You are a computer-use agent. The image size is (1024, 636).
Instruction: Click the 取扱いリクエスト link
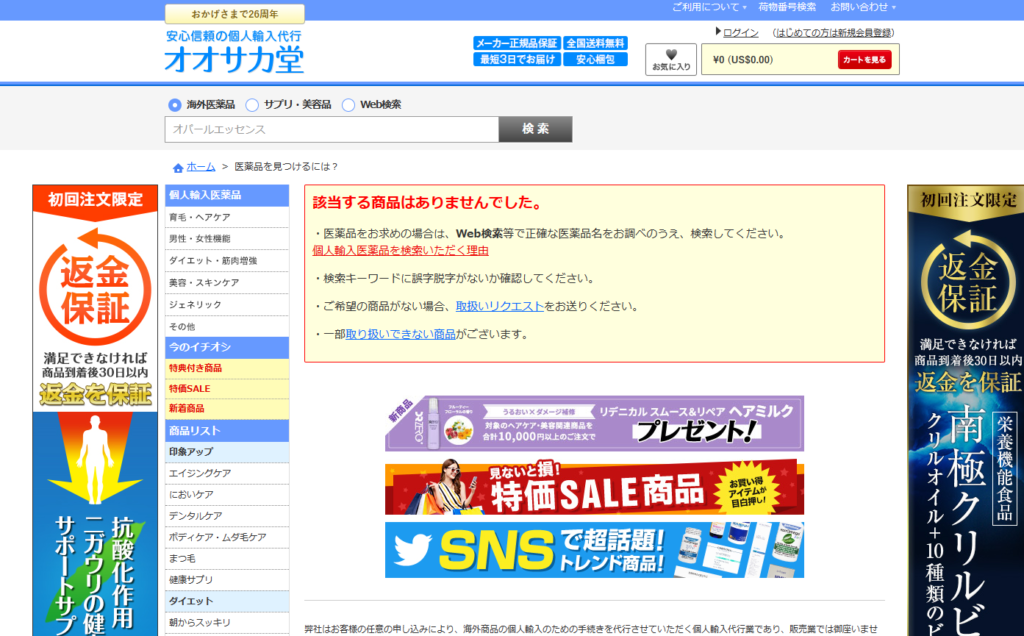(x=499, y=306)
